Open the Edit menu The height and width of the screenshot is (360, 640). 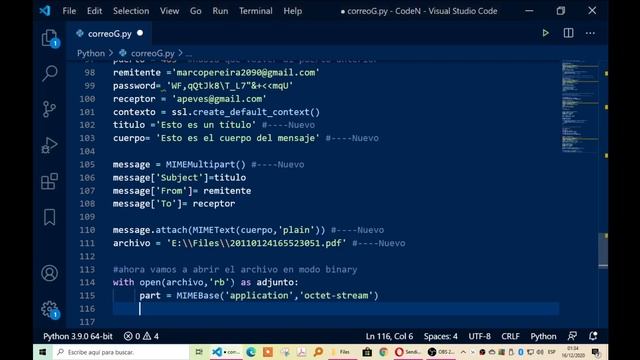tap(94, 11)
